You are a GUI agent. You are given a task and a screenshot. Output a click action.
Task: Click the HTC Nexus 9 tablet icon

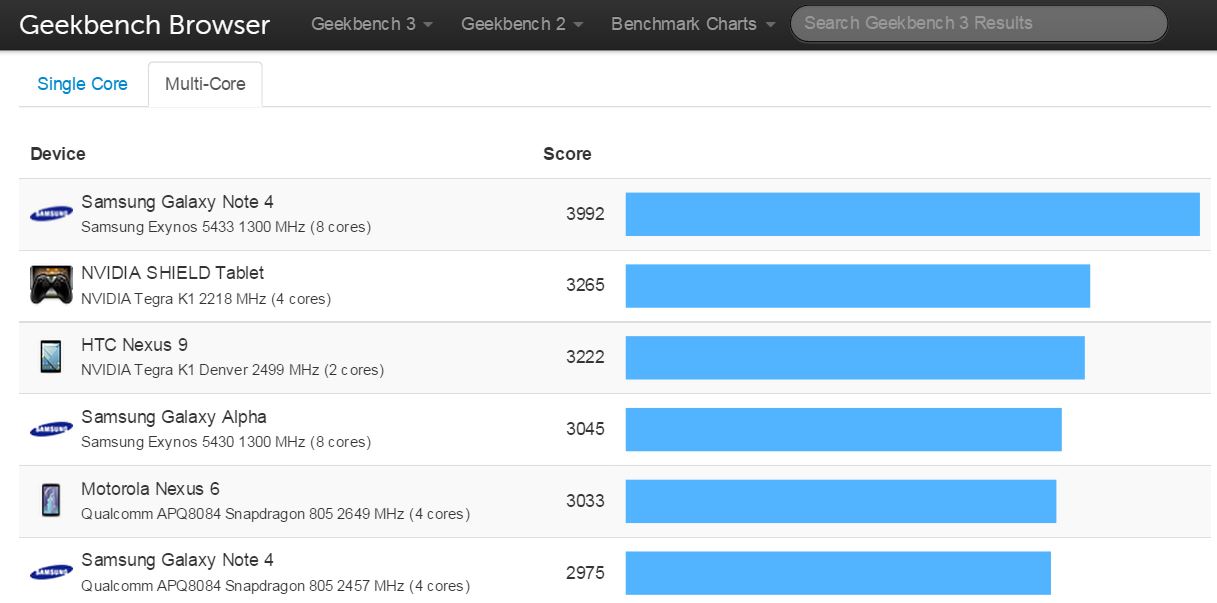click(x=51, y=357)
